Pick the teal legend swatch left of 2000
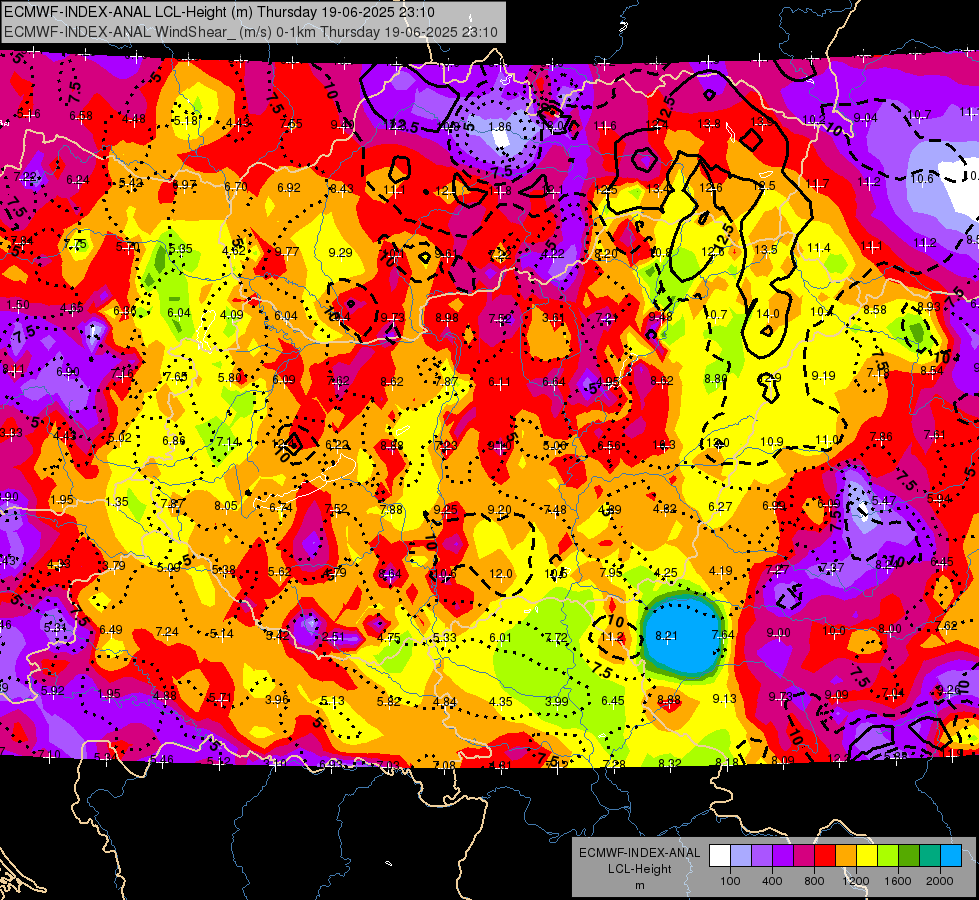This screenshot has height=900, width=979. pyautogui.click(x=930, y=855)
